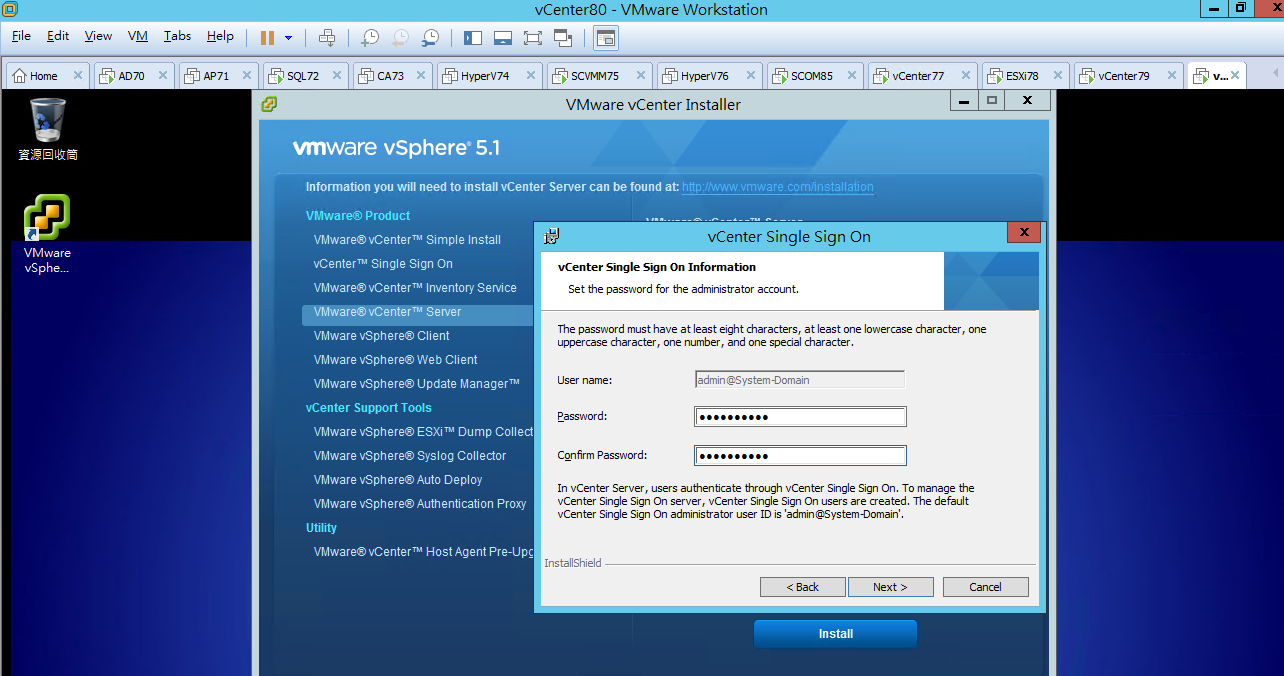Show or hide the library sidebar
The height and width of the screenshot is (676, 1284).
pos(473,38)
